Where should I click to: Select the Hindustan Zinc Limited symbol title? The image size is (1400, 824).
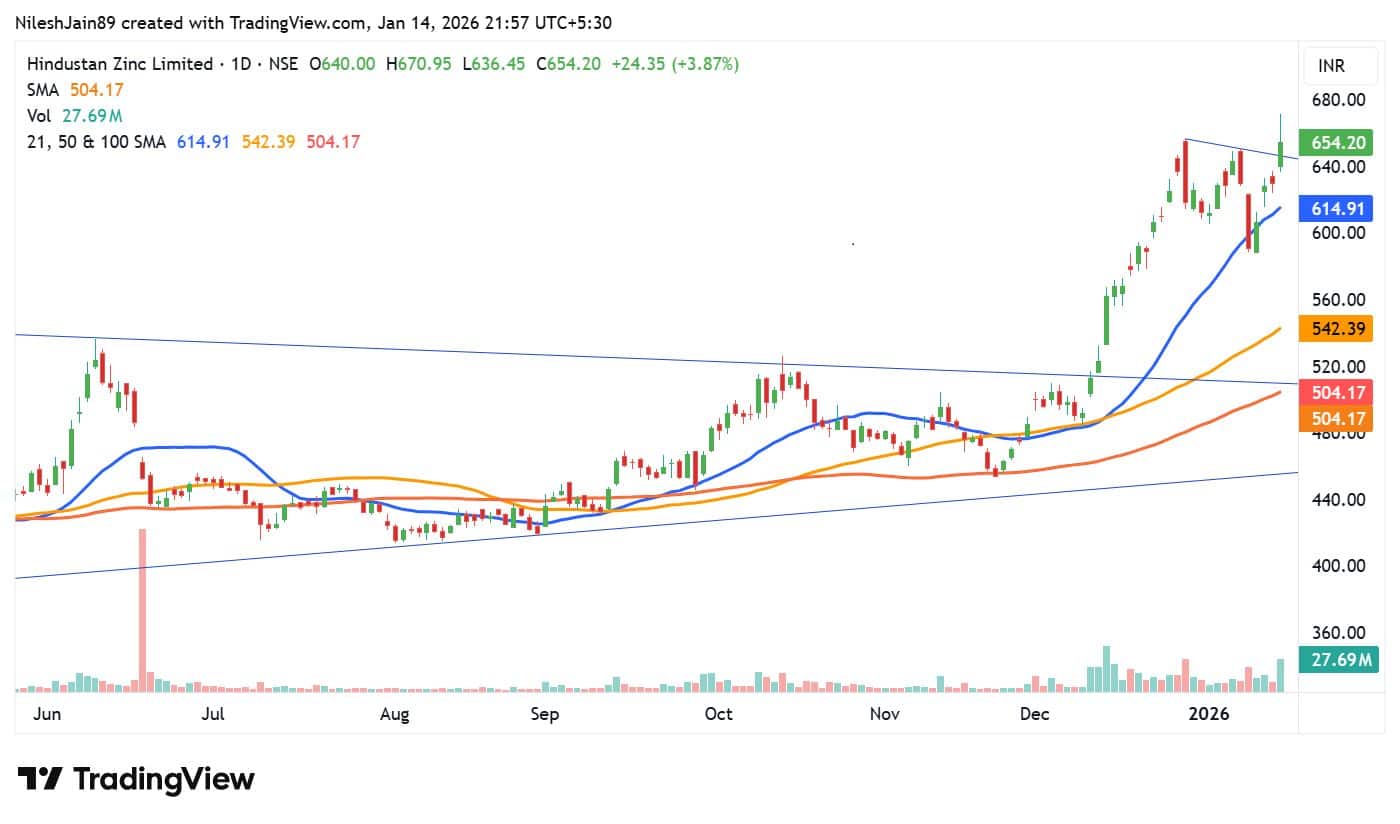(x=120, y=64)
